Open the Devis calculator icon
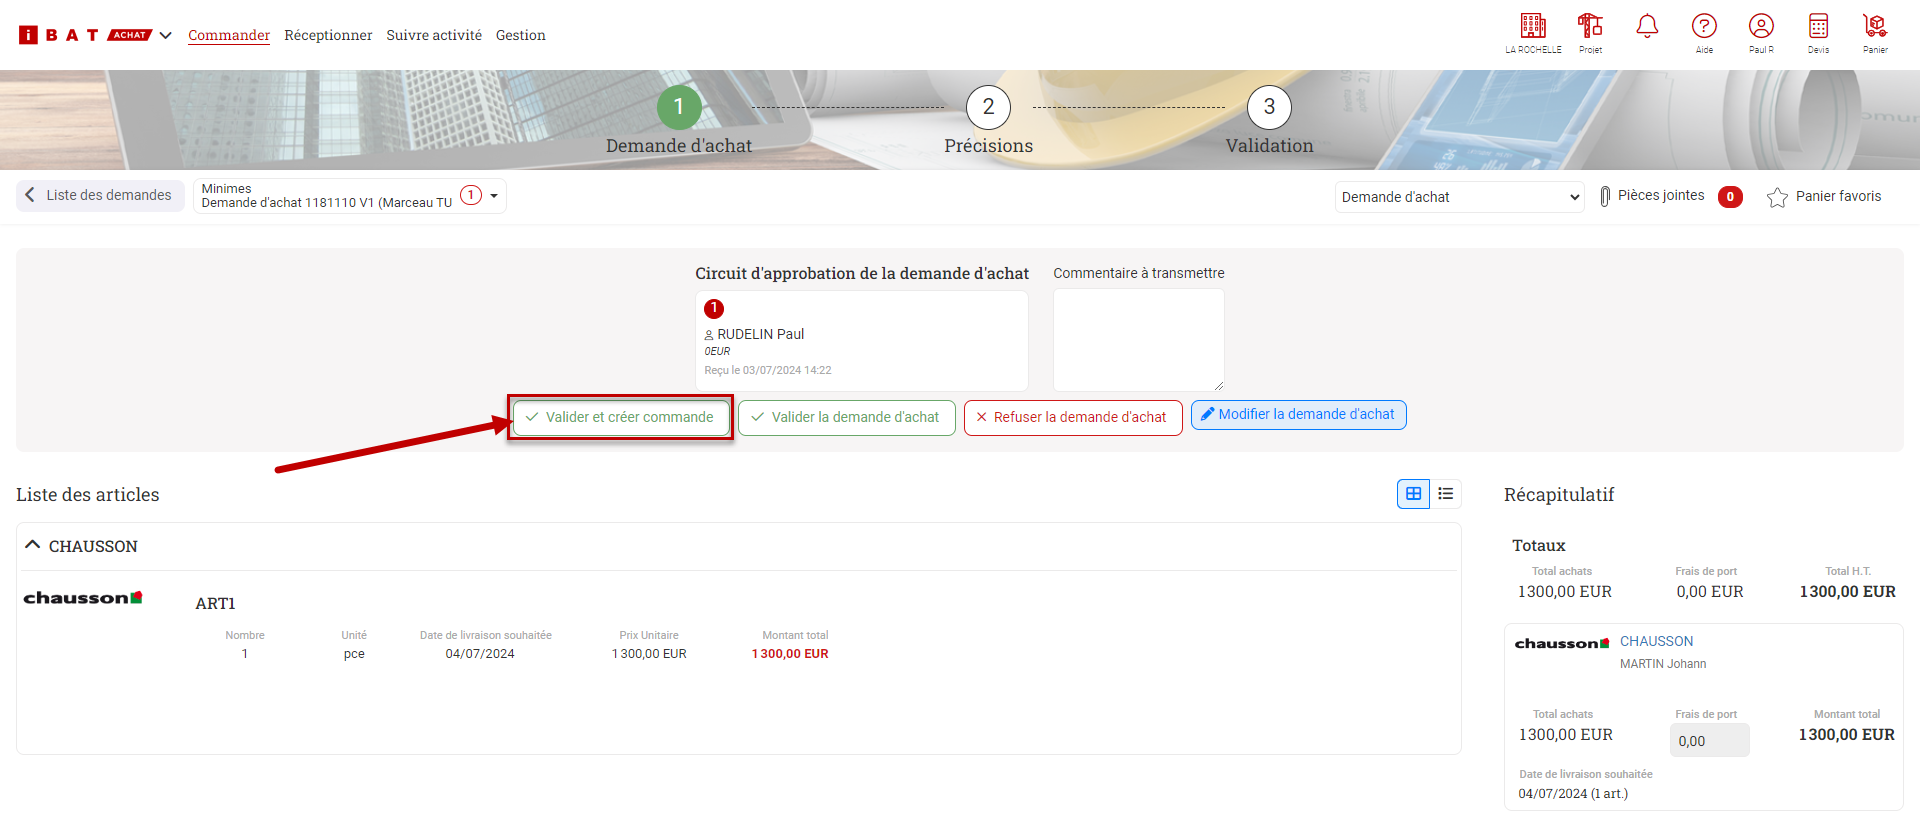Image resolution: width=1920 pixels, height=838 pixels. 1818,27
